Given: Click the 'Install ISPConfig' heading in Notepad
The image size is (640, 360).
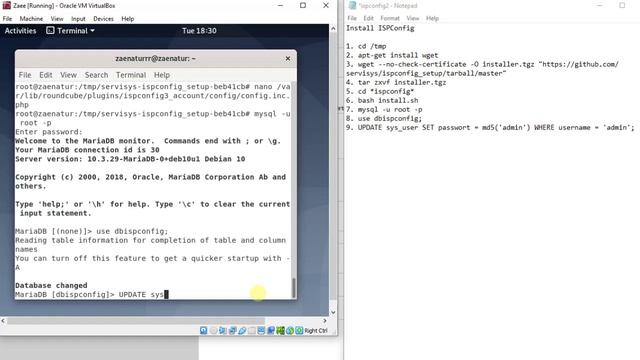Looking at the screenshot, I should [380, 28].
